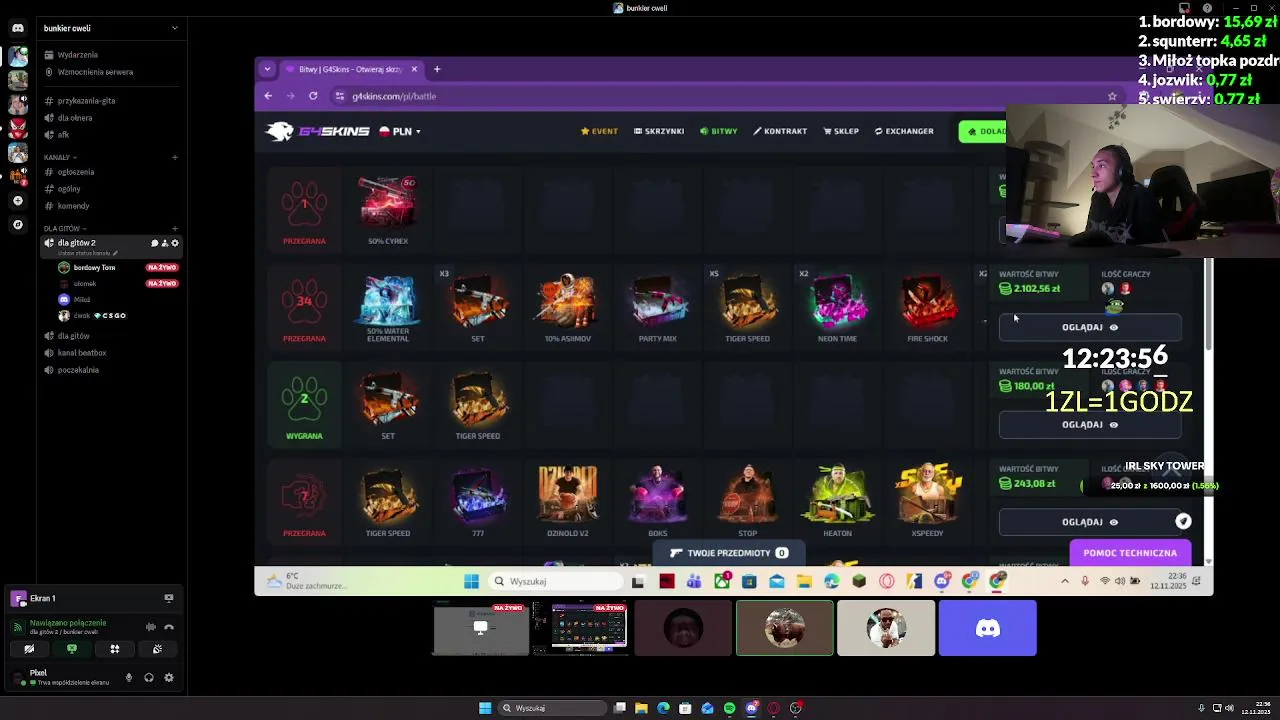
Task: Add a channel to KANAŁY category
Action: coord(175,157)
